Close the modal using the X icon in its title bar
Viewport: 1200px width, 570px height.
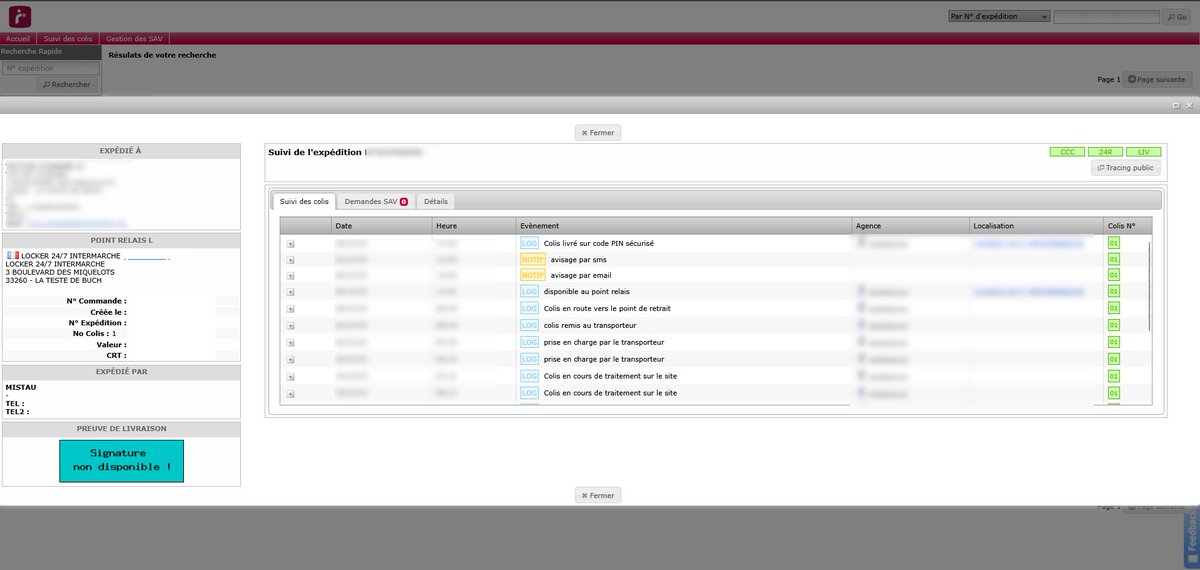pos(1190,105)
